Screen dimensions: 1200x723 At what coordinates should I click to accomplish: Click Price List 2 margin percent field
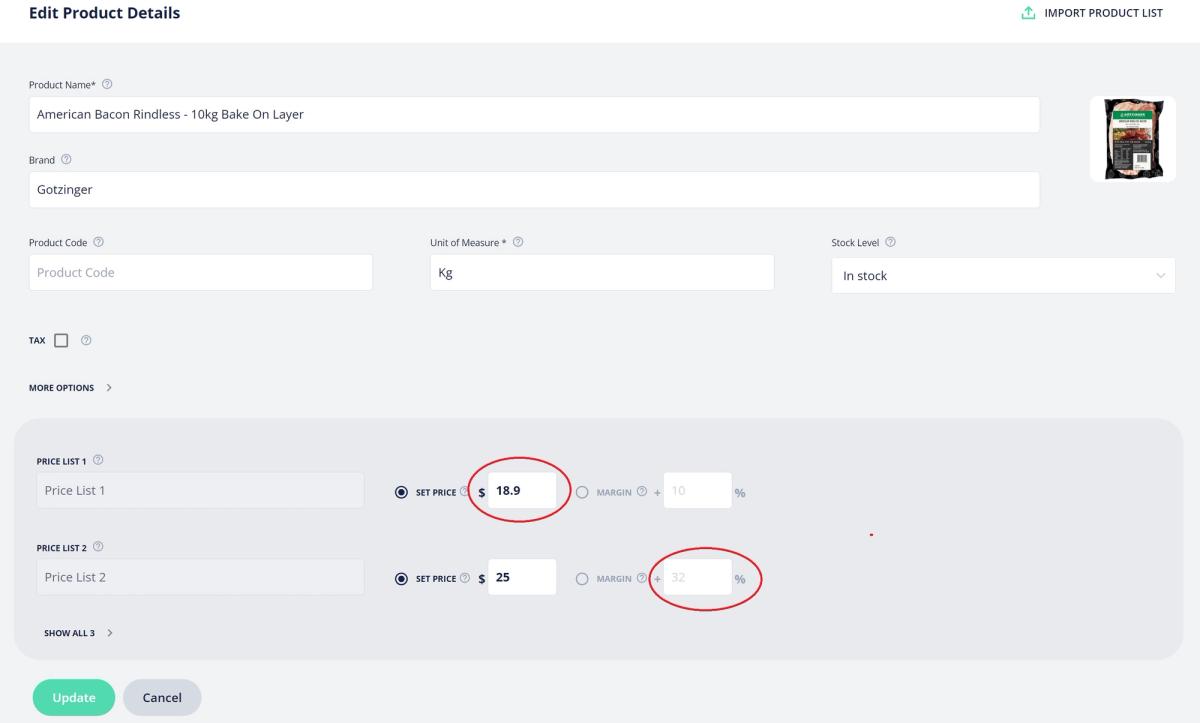point(698,577)
